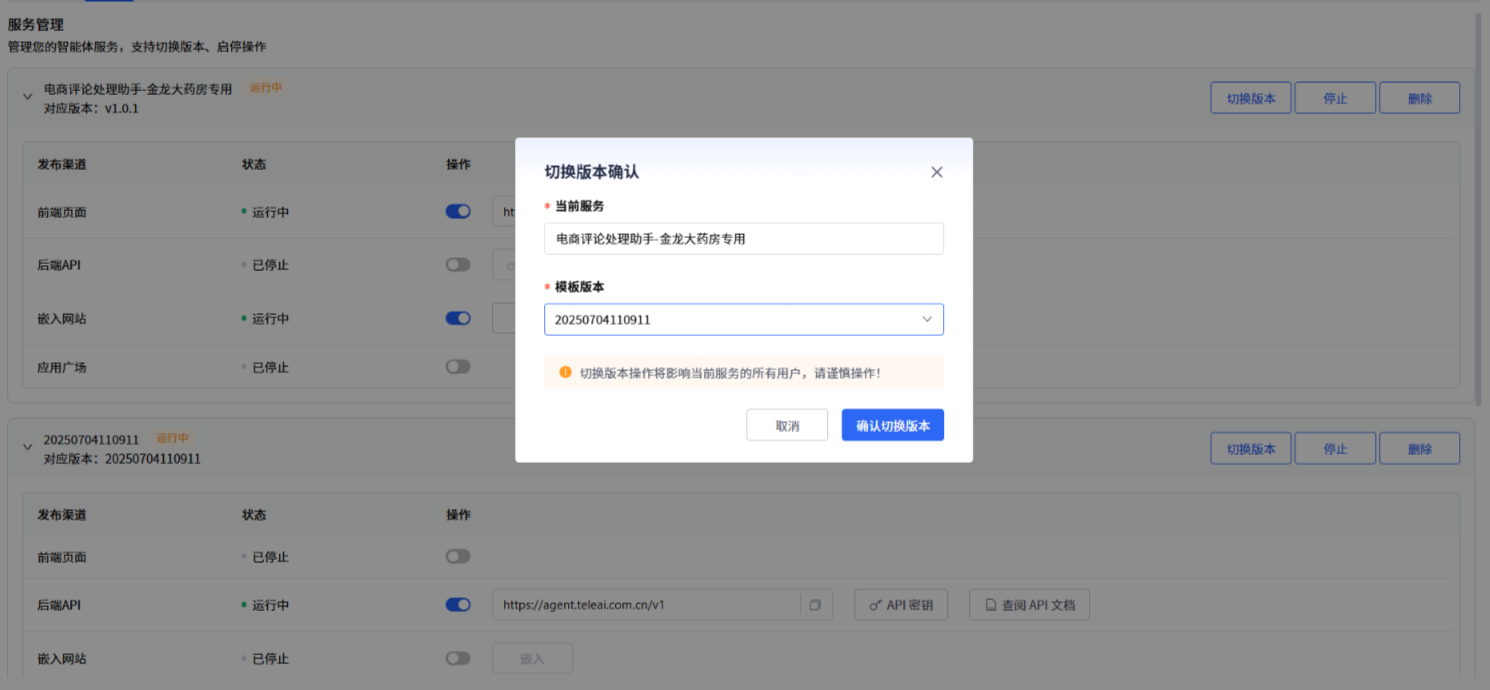Toggle off 后端API in service 20250704110911
Screen dimensions: 1490x690
click(x=458, y=604)
